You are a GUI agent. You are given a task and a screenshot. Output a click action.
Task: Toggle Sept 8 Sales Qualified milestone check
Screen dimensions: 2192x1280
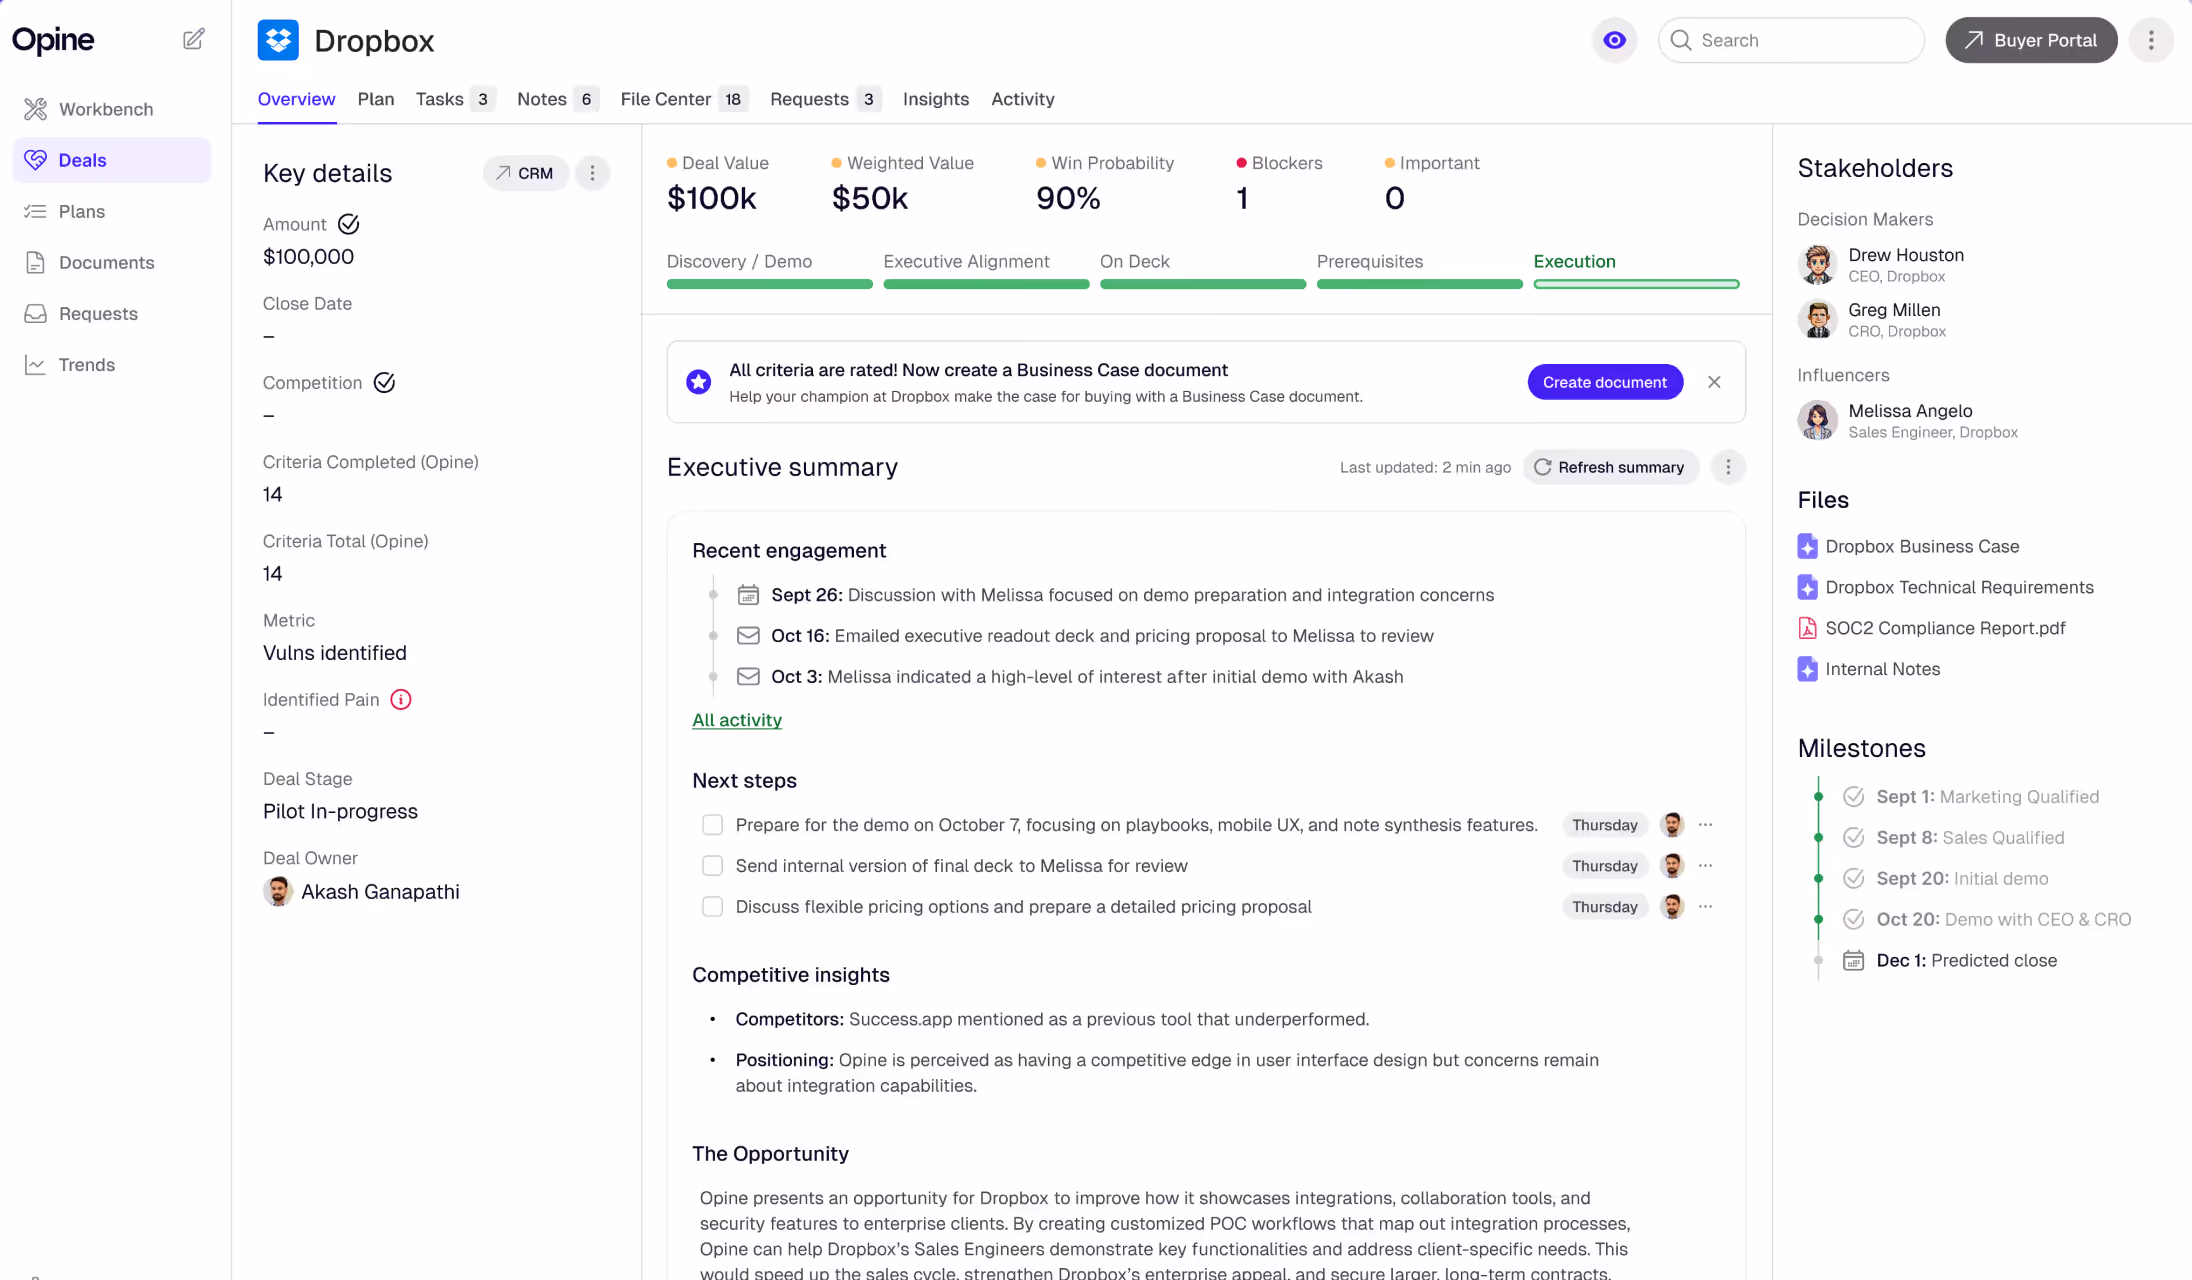tap(1853, 838)
